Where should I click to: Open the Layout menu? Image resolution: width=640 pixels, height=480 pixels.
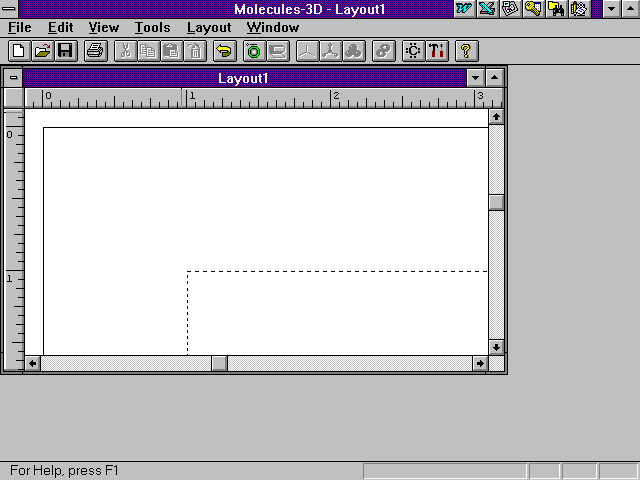[209, 27]
